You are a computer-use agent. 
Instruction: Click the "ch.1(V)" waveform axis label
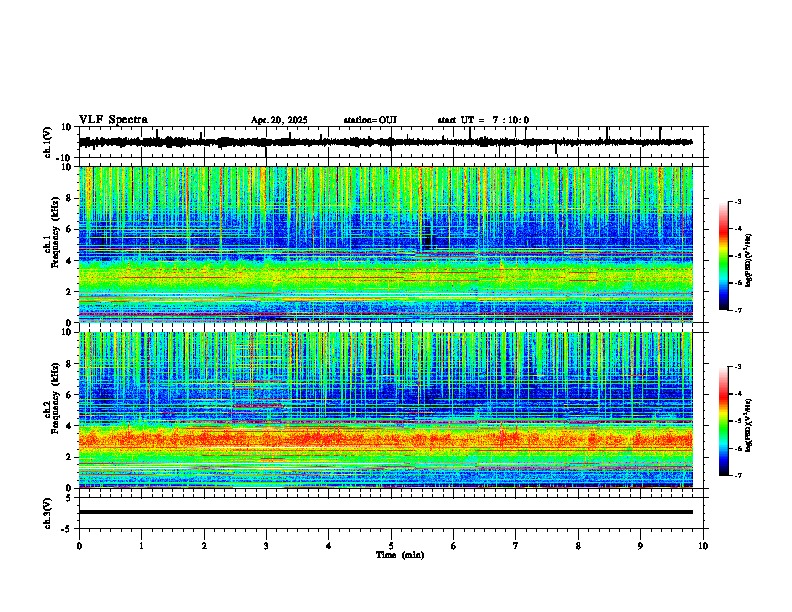tap(48, 142)
